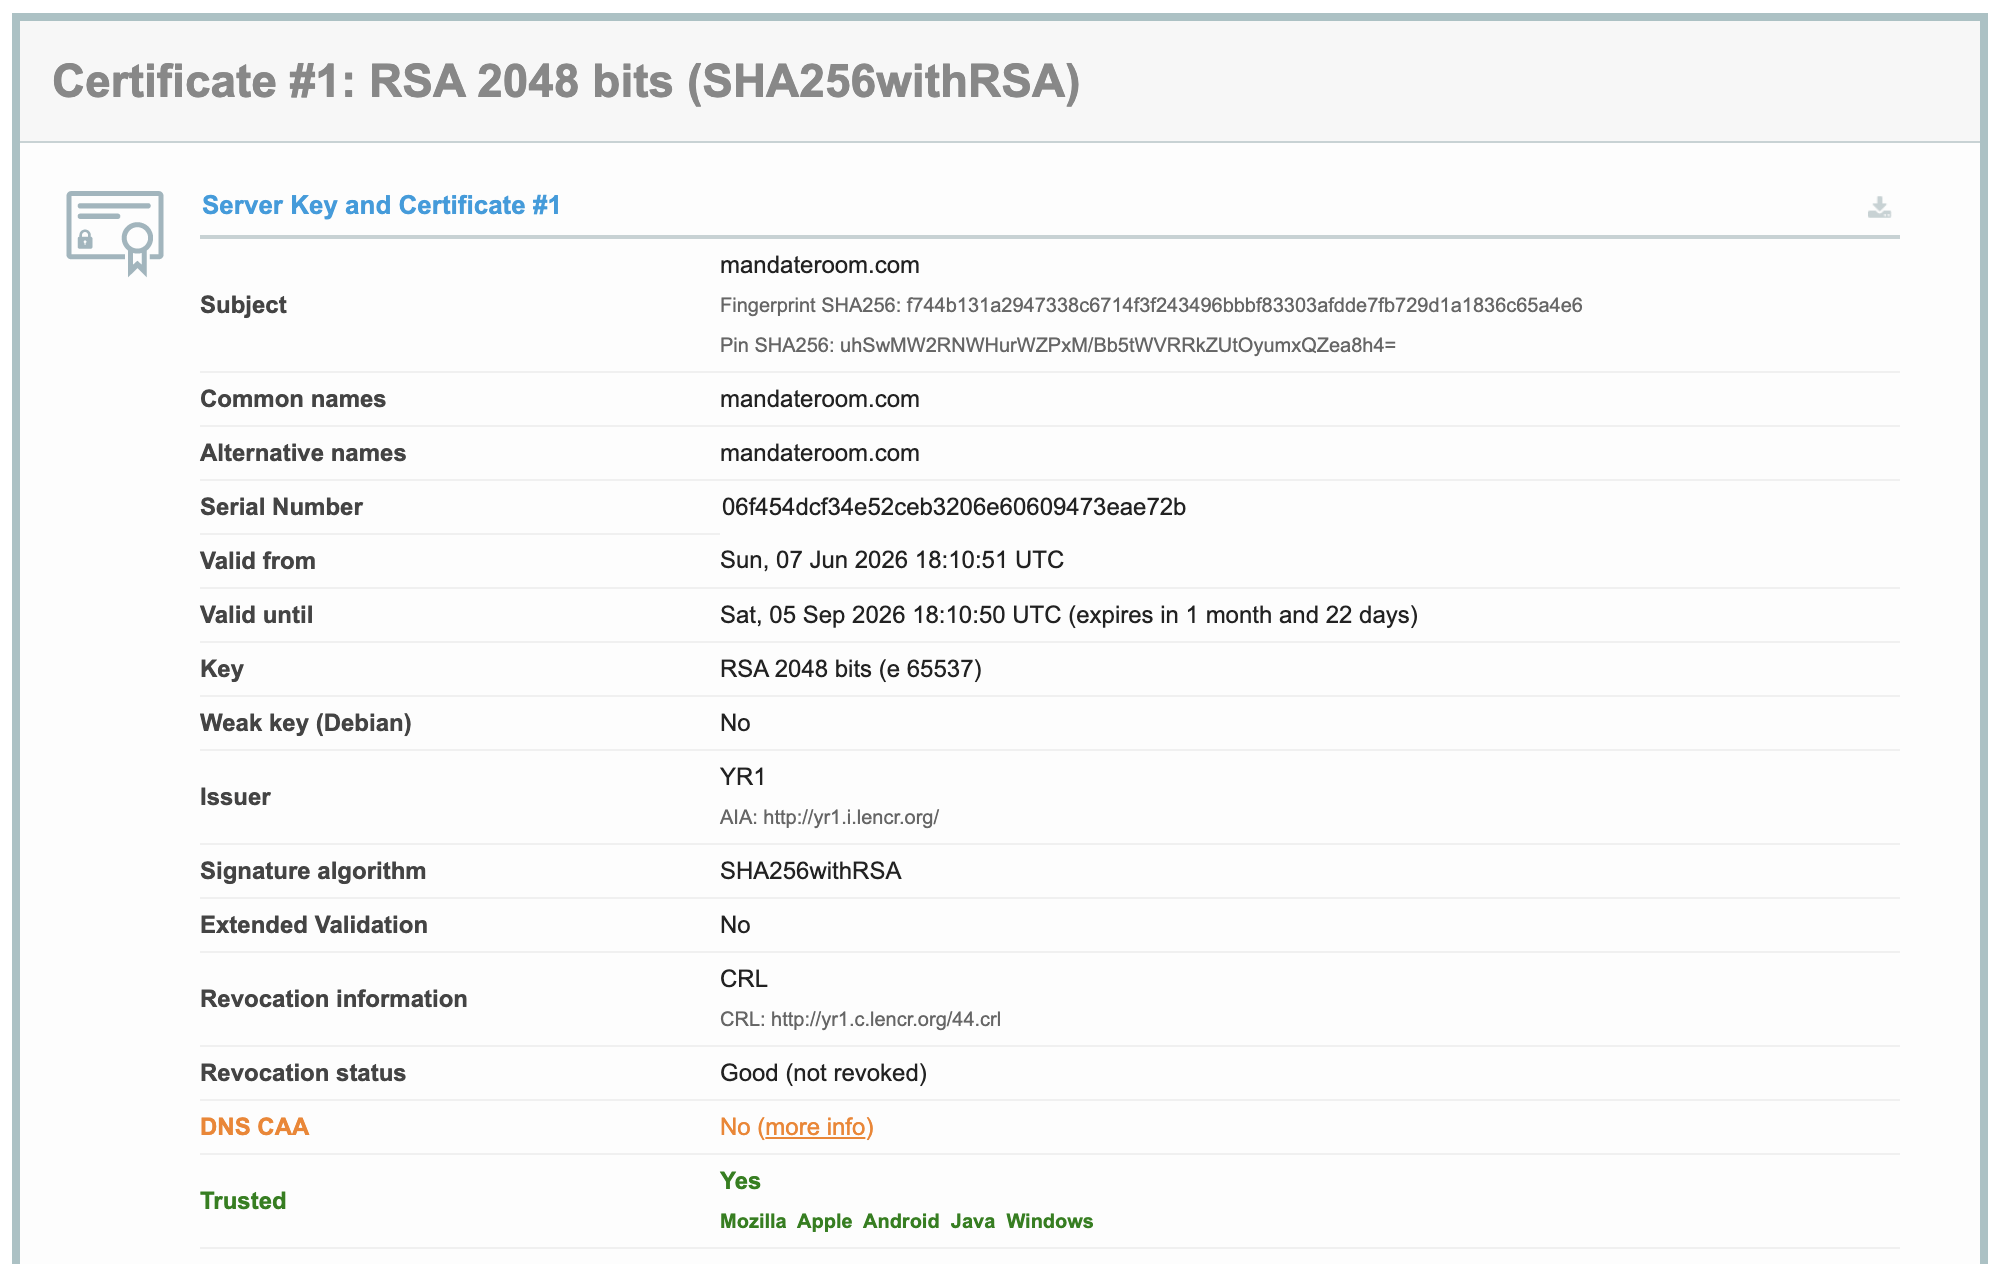
Task: Click the Server Key and Certificate #1 heading
Action: pos(381,205)
